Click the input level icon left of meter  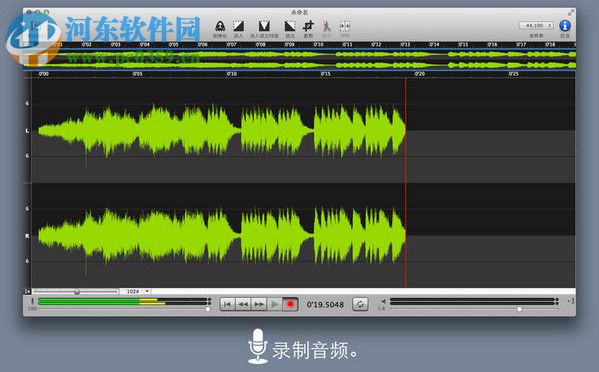(x=32, y=301)
